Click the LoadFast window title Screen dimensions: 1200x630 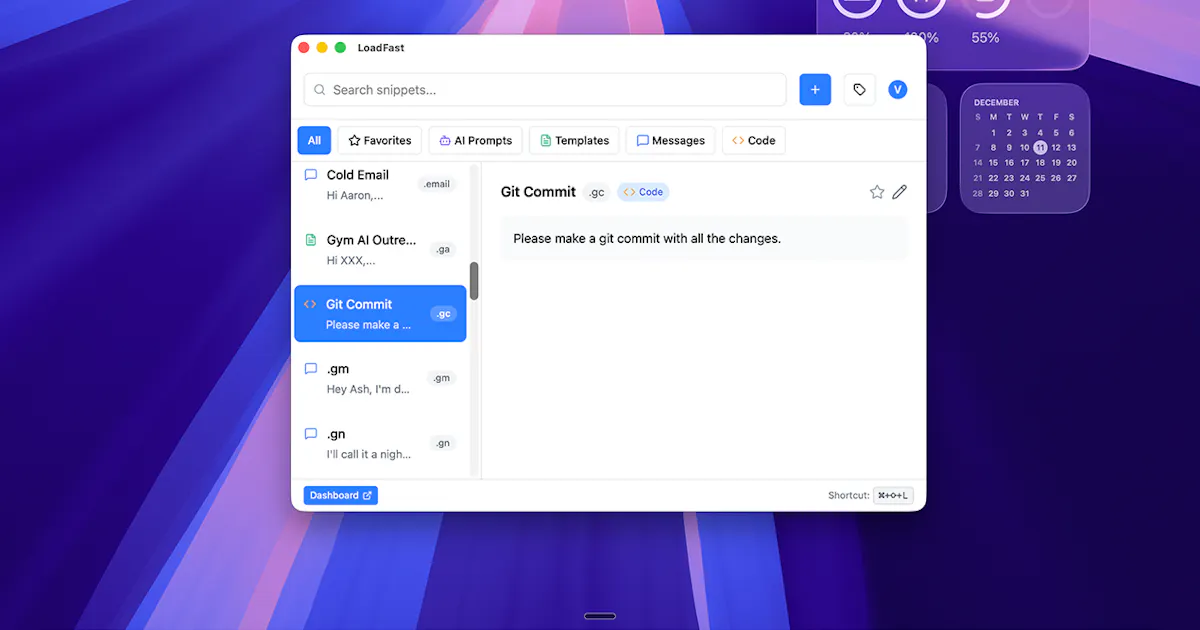pos(381,48)
